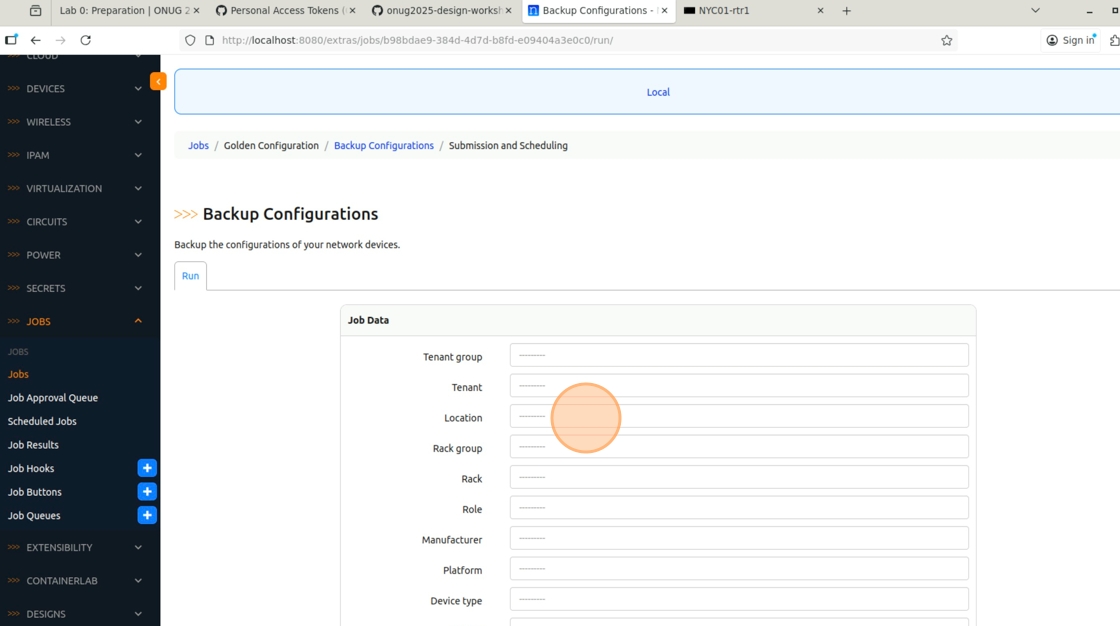Open the Manufacturer dropdown field

click(738, 538)
